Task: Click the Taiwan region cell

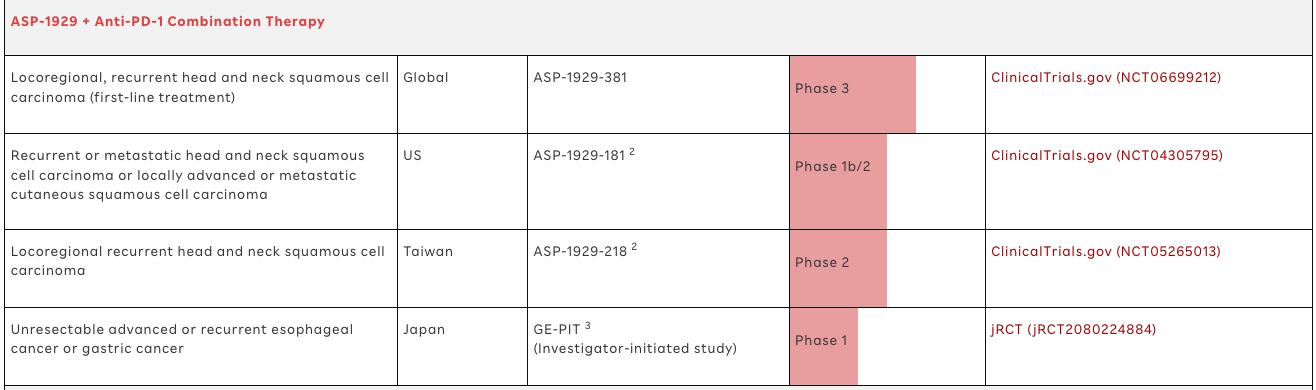Action: tap(428, 251)
